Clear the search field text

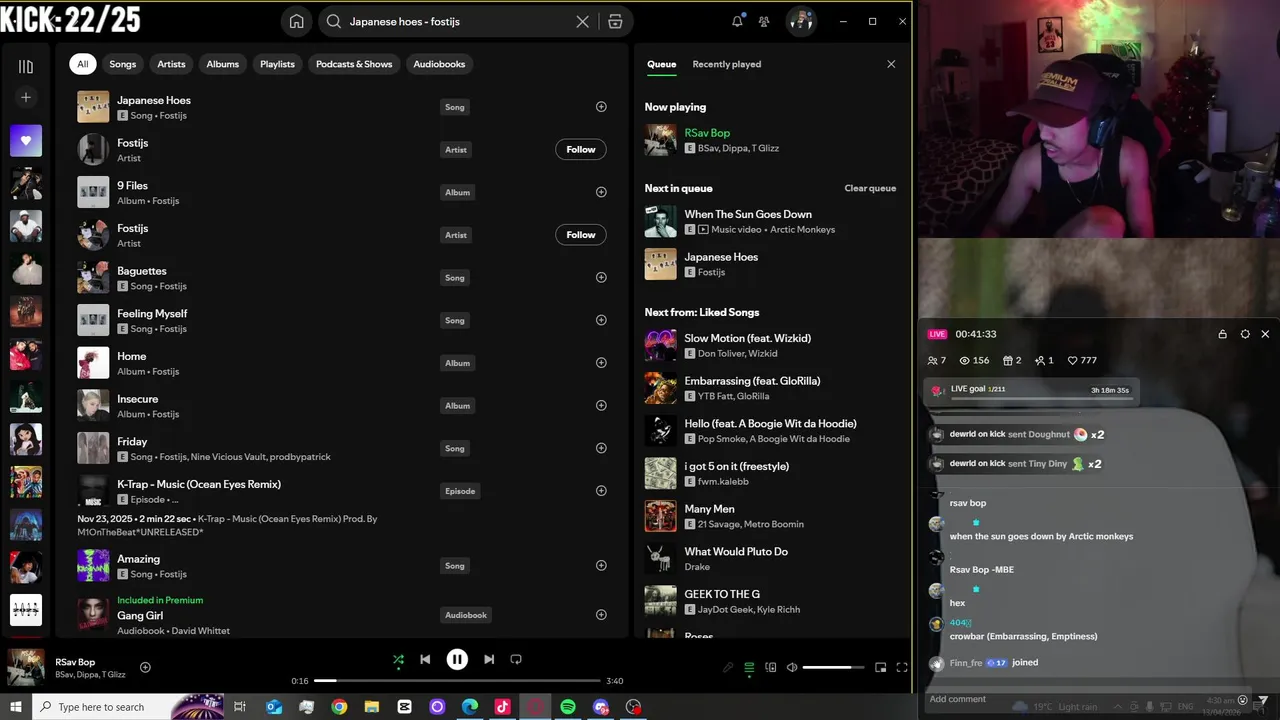(x=582, y=21)
